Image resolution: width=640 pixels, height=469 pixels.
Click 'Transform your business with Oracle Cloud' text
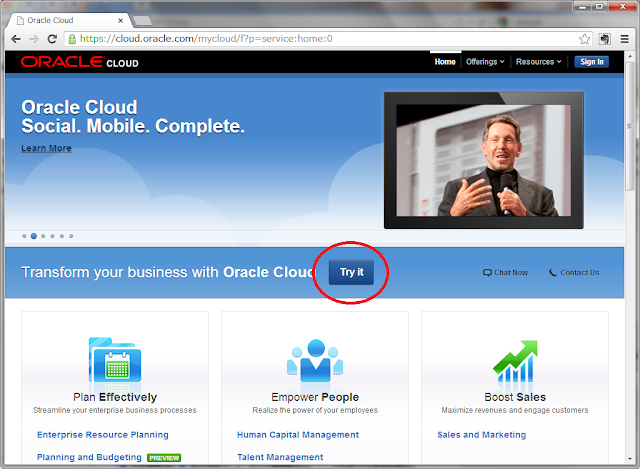point(168,272)
